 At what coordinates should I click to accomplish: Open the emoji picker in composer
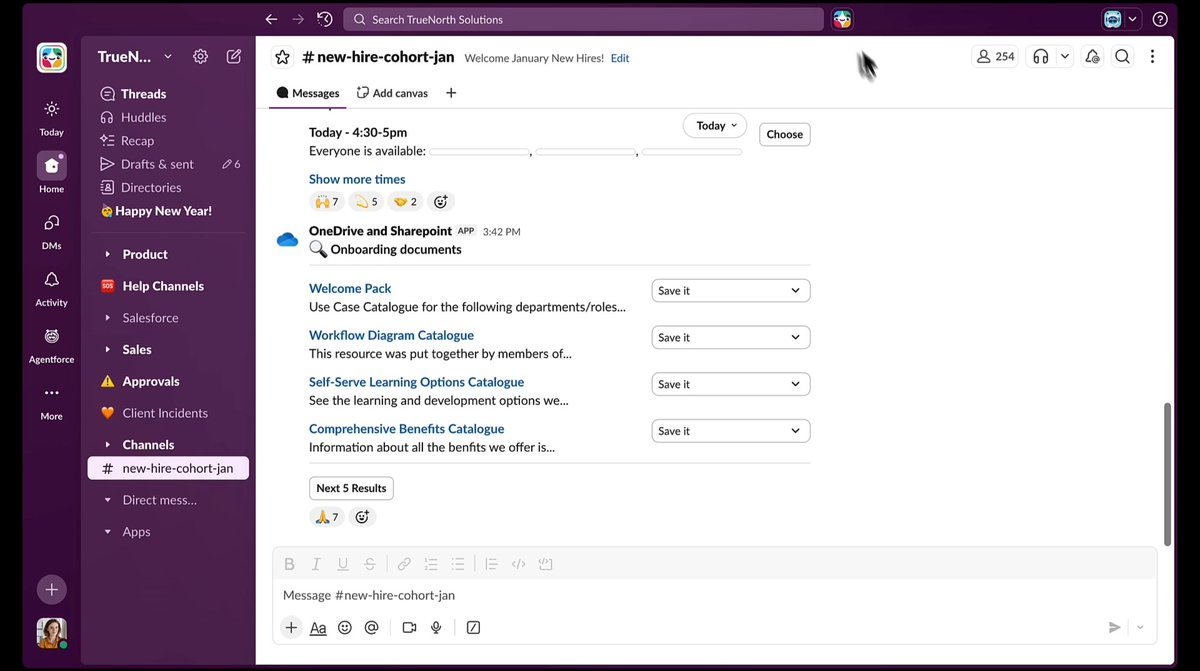pyautogui.click(x=345, y=627)
